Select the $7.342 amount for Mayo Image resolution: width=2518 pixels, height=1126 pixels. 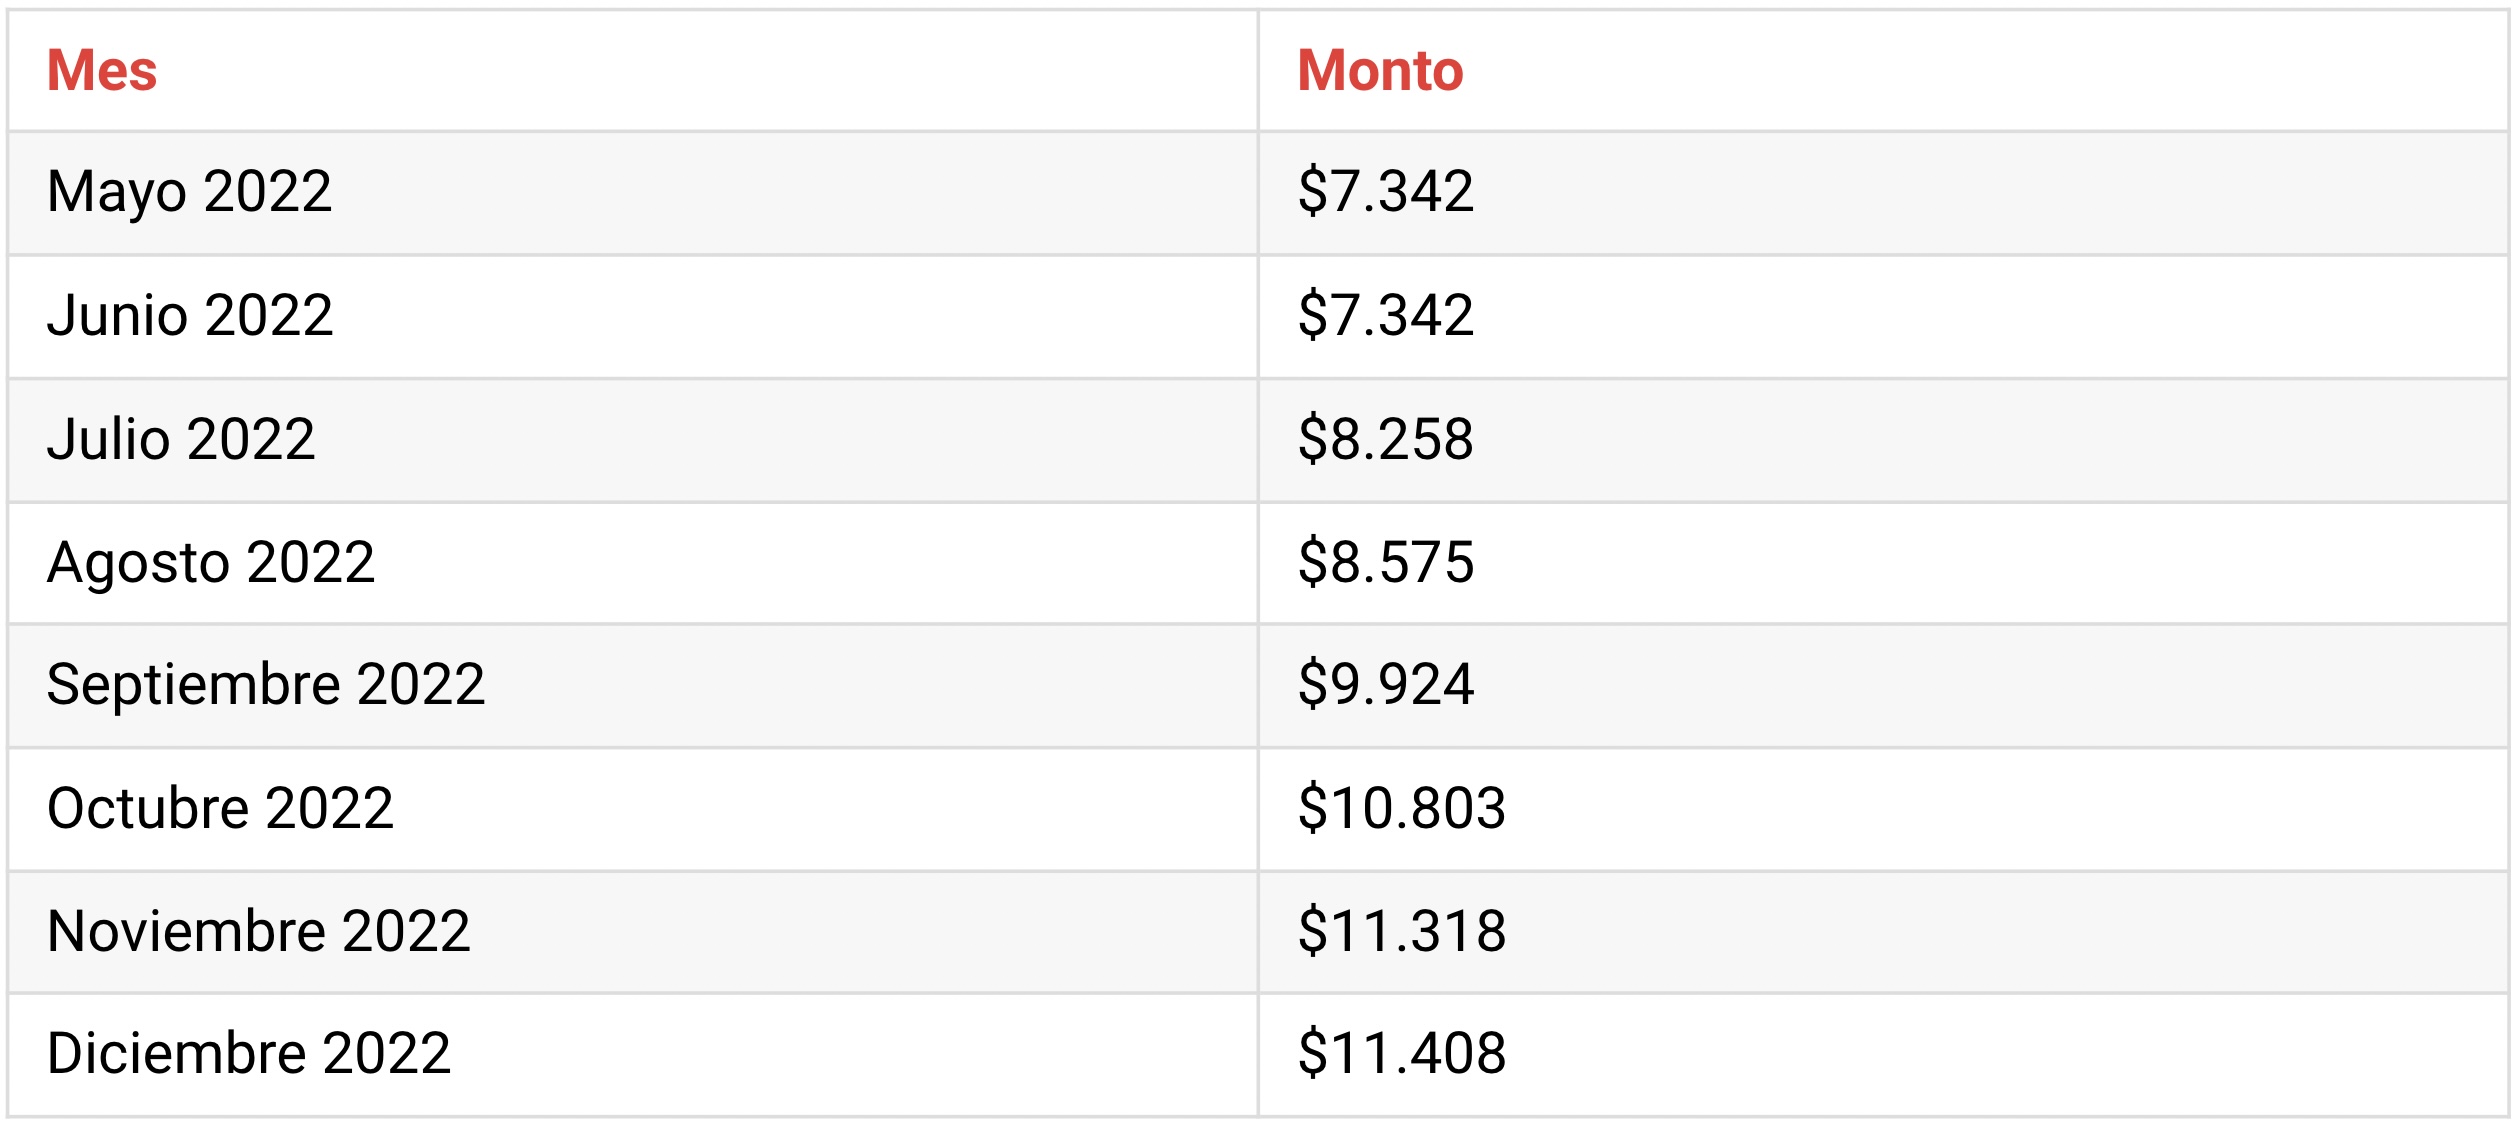click(x=1386, y=192)
